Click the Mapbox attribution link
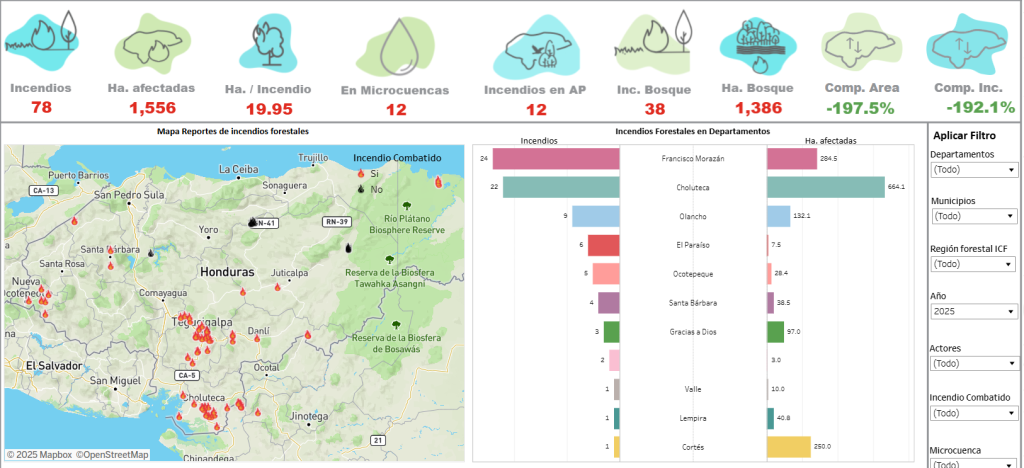Viewport: 1024px width, 468px height. click(x=39, y=455)
